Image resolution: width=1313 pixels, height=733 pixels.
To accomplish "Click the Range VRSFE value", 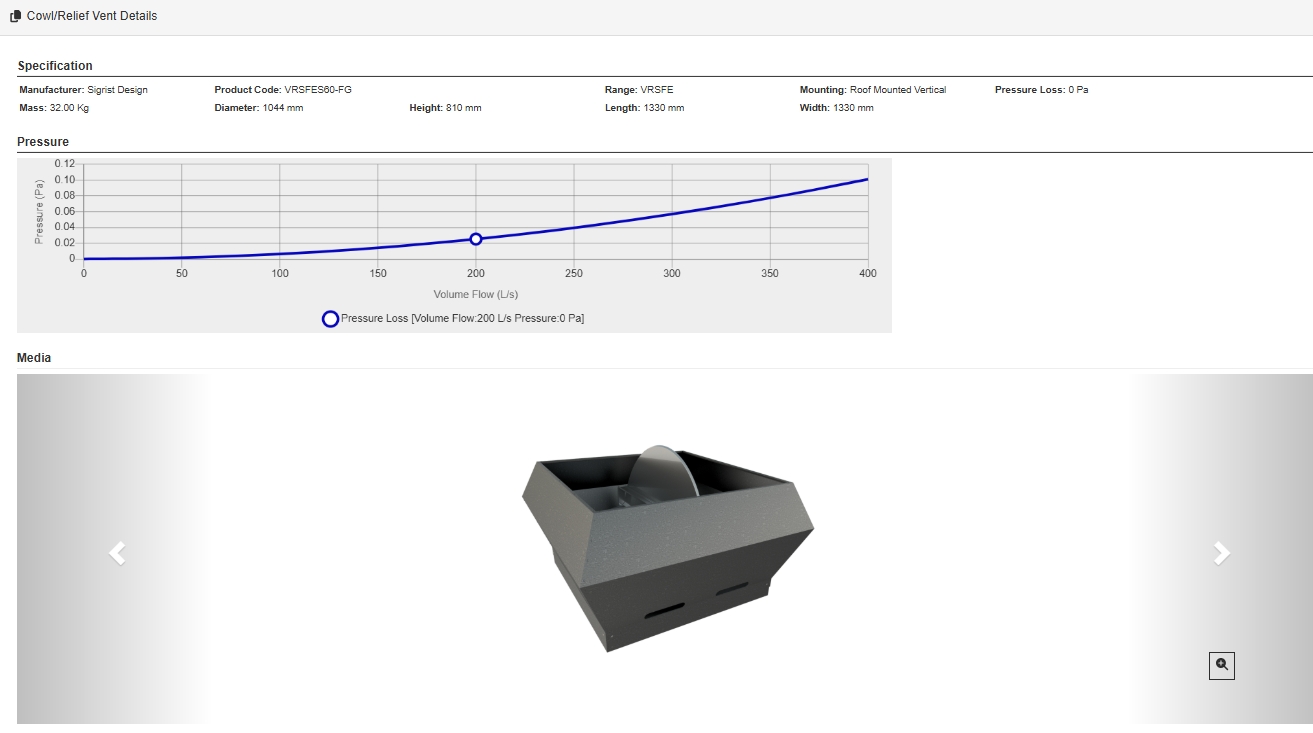I will pos(656,90).
